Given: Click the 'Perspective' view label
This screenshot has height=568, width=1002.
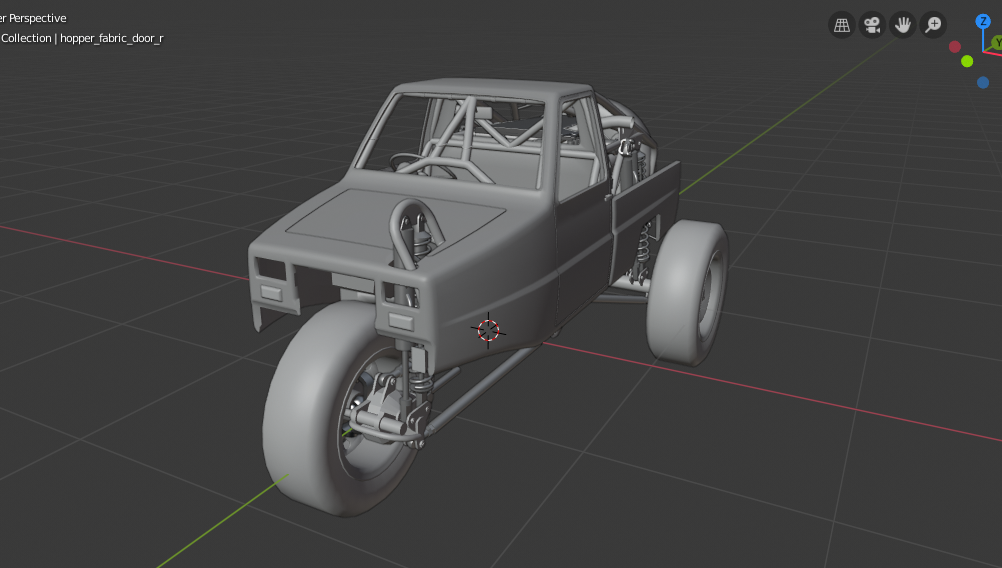Looking at the screenshot, I should 37,19.
